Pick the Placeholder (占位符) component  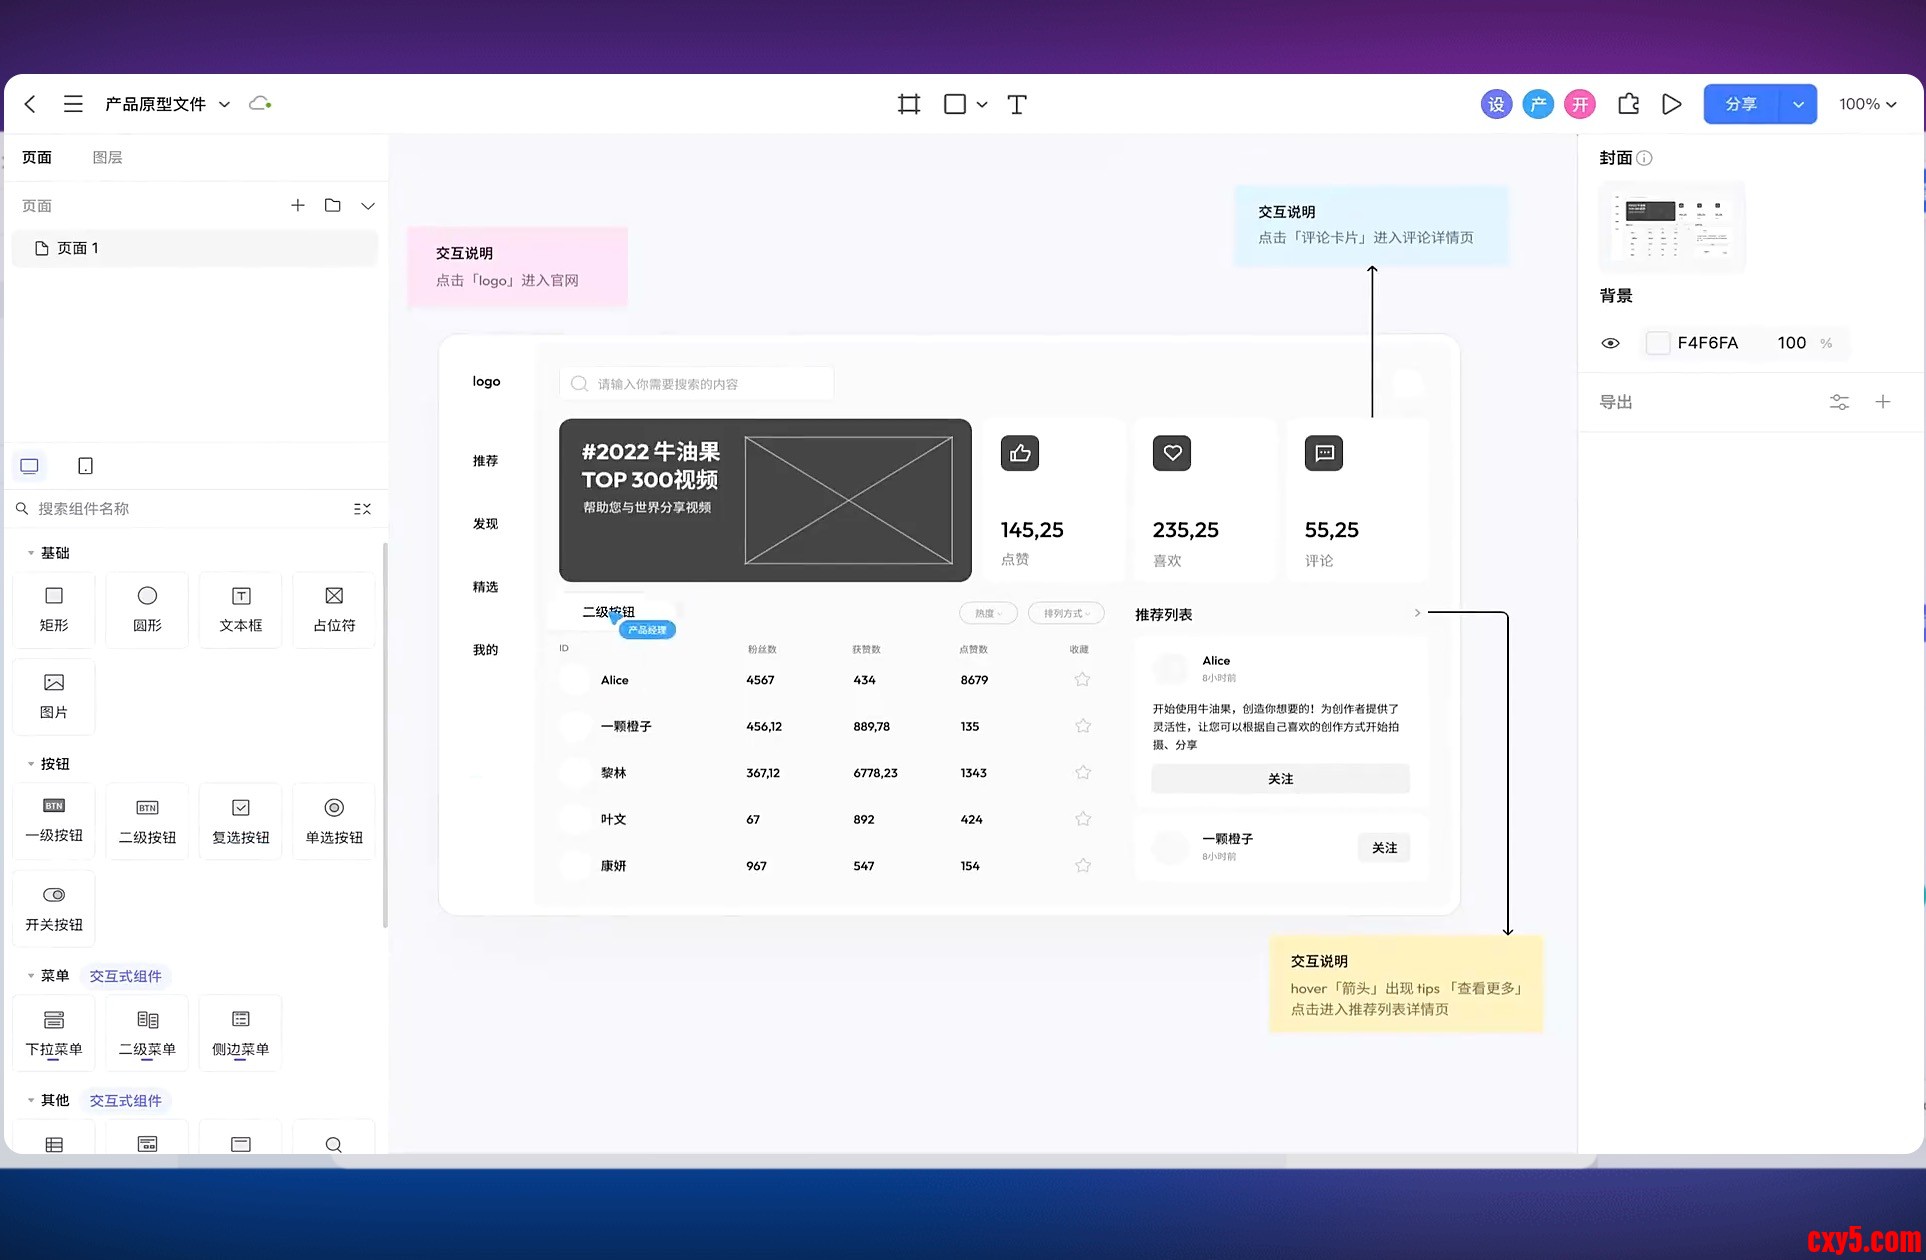(334, 608)
